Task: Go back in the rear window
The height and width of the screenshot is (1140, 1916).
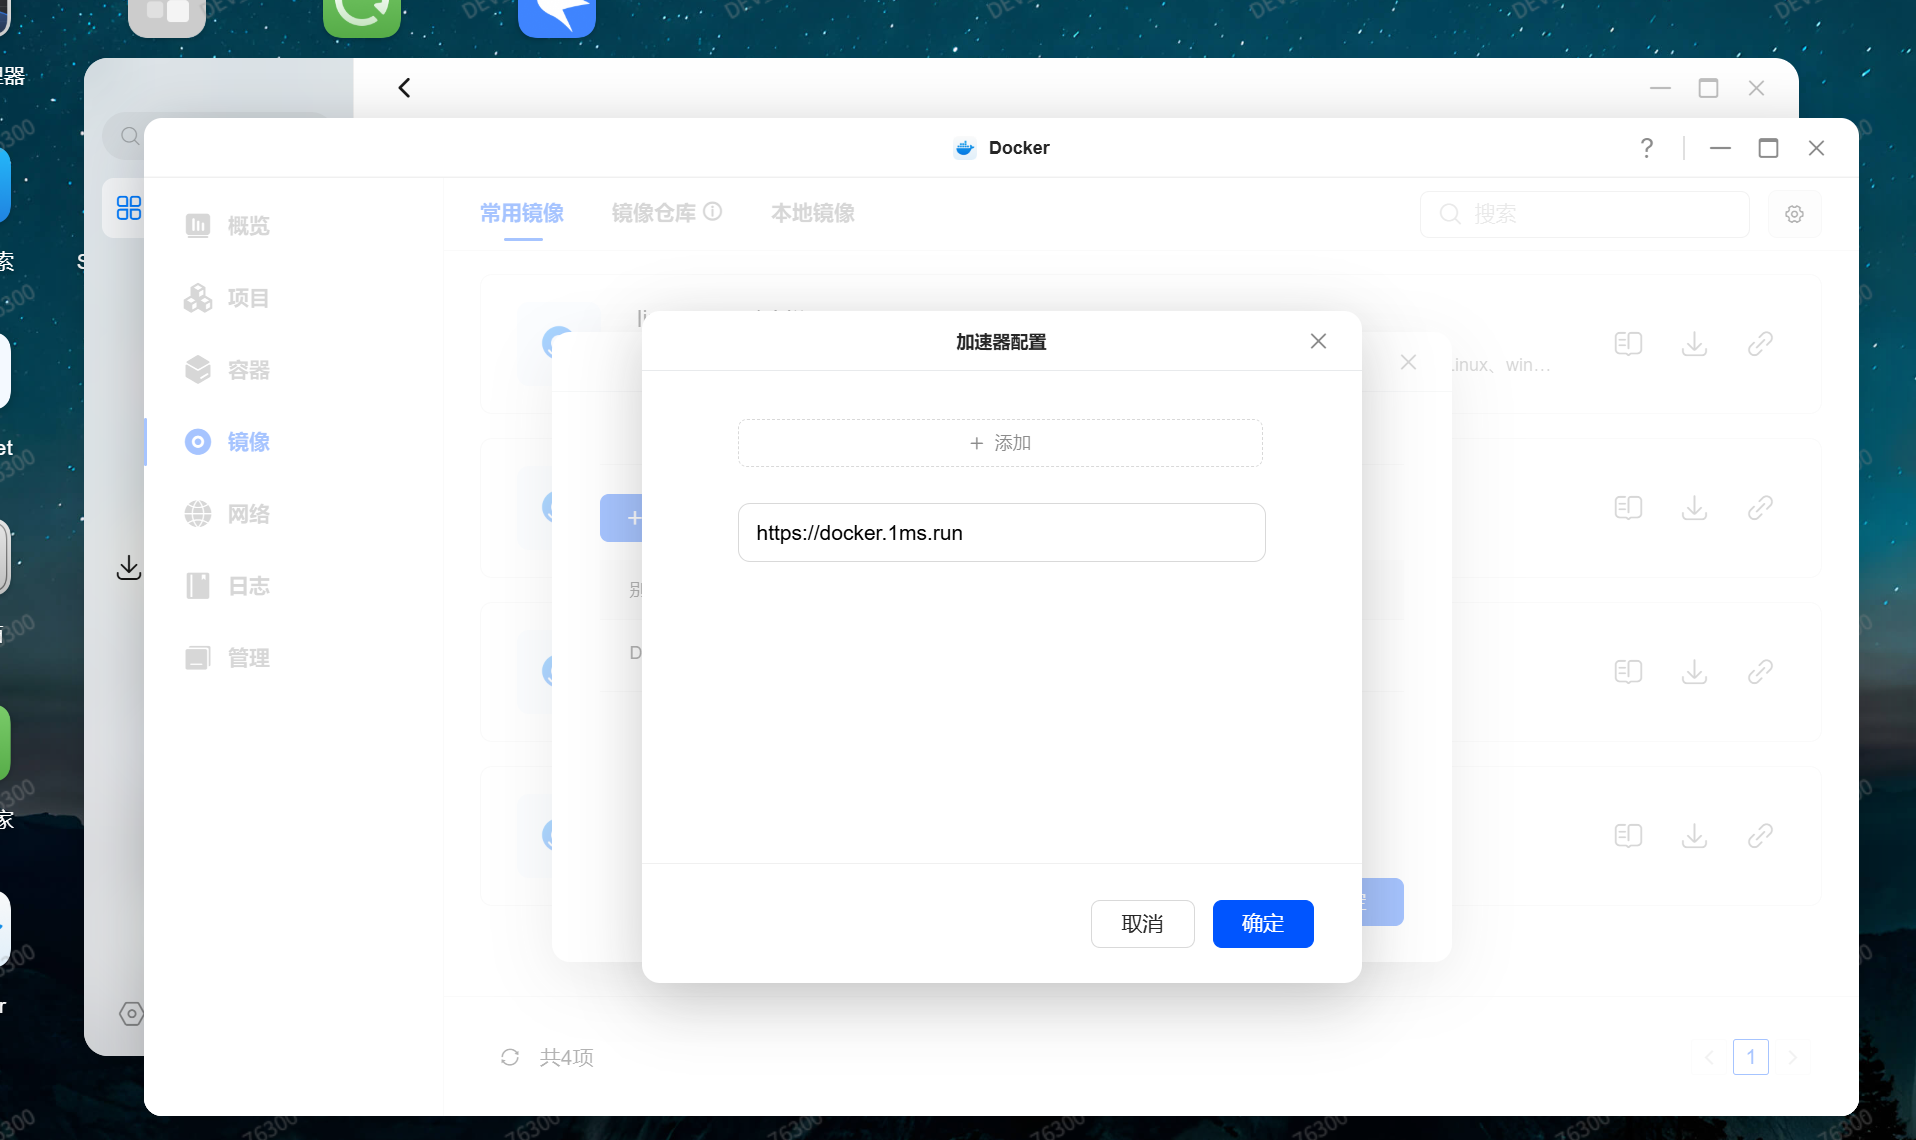Action: [404, 88]
